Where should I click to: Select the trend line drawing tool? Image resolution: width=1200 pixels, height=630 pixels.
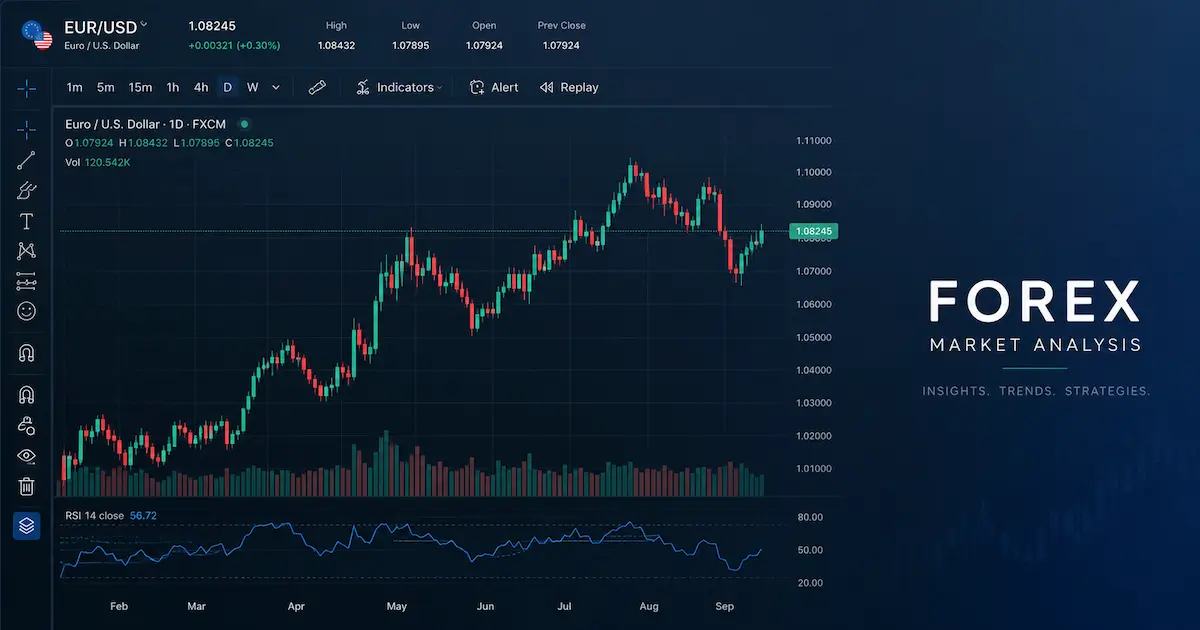[27, 160]
